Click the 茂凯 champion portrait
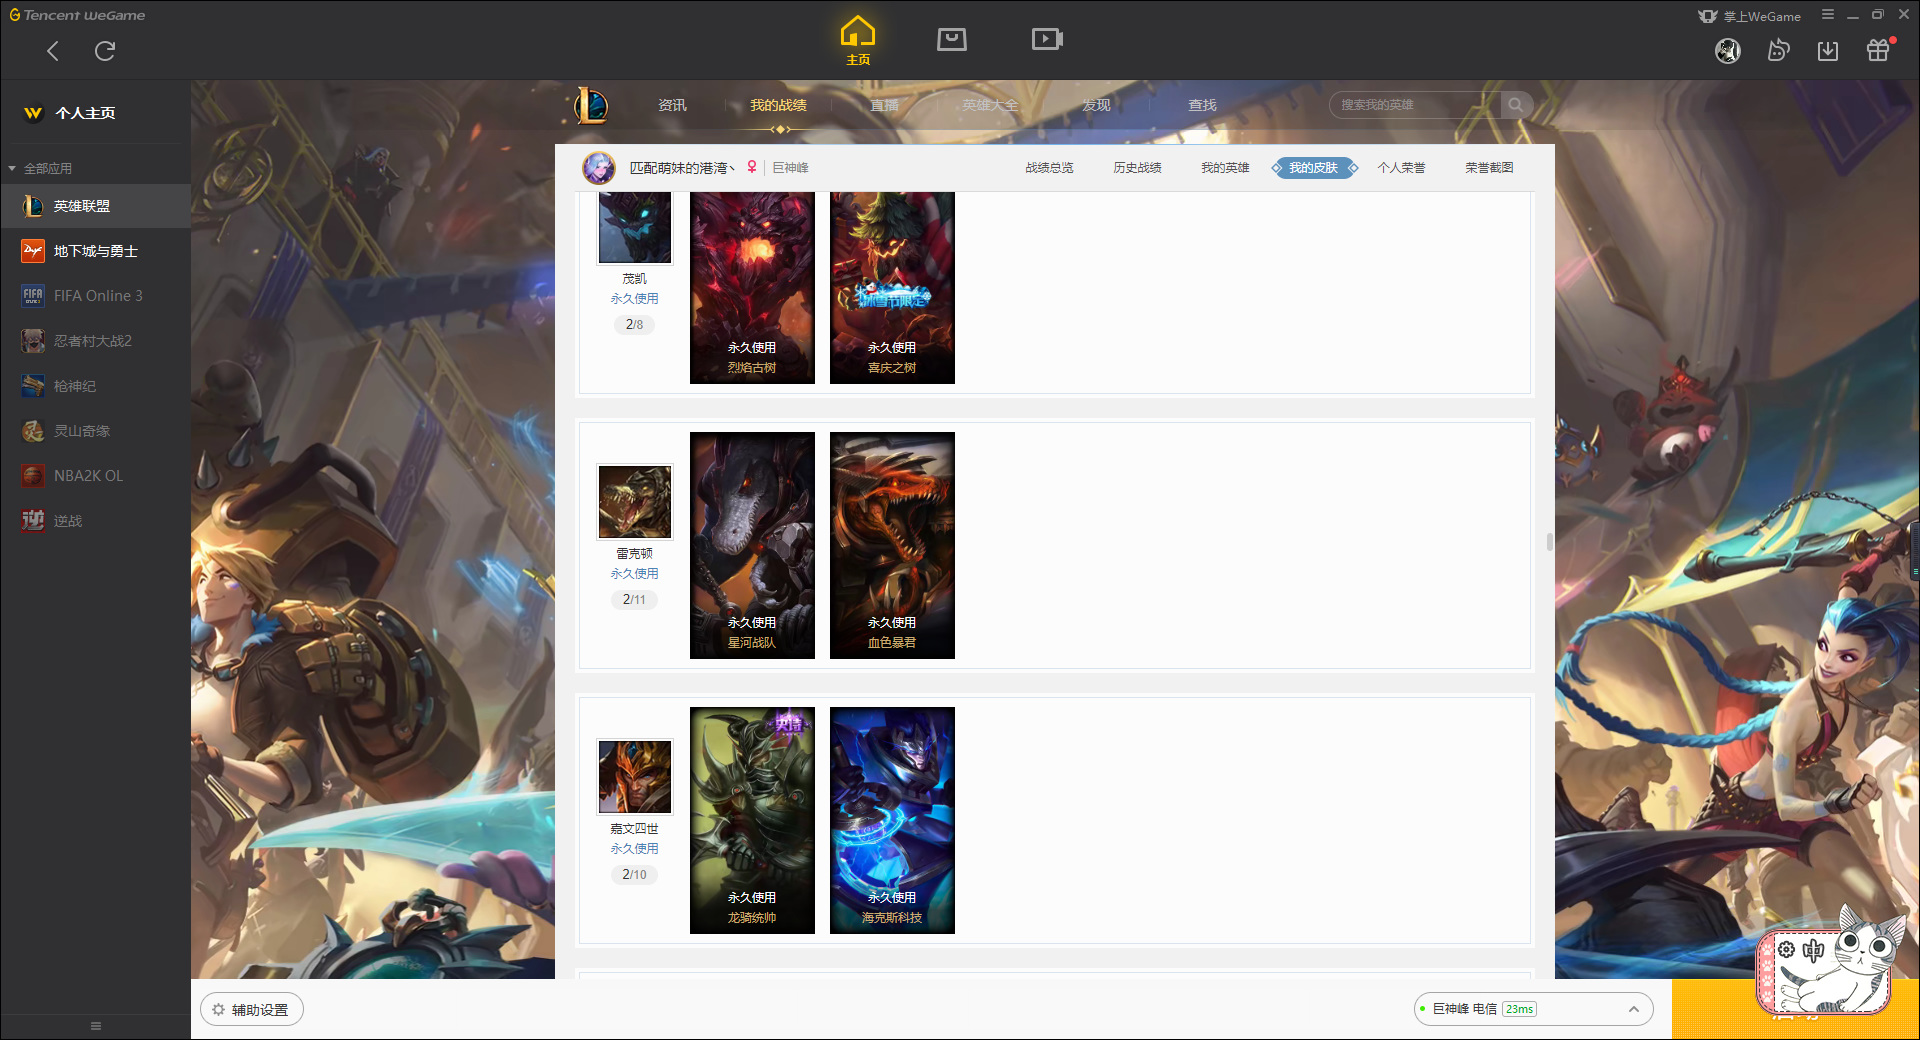 635,228
